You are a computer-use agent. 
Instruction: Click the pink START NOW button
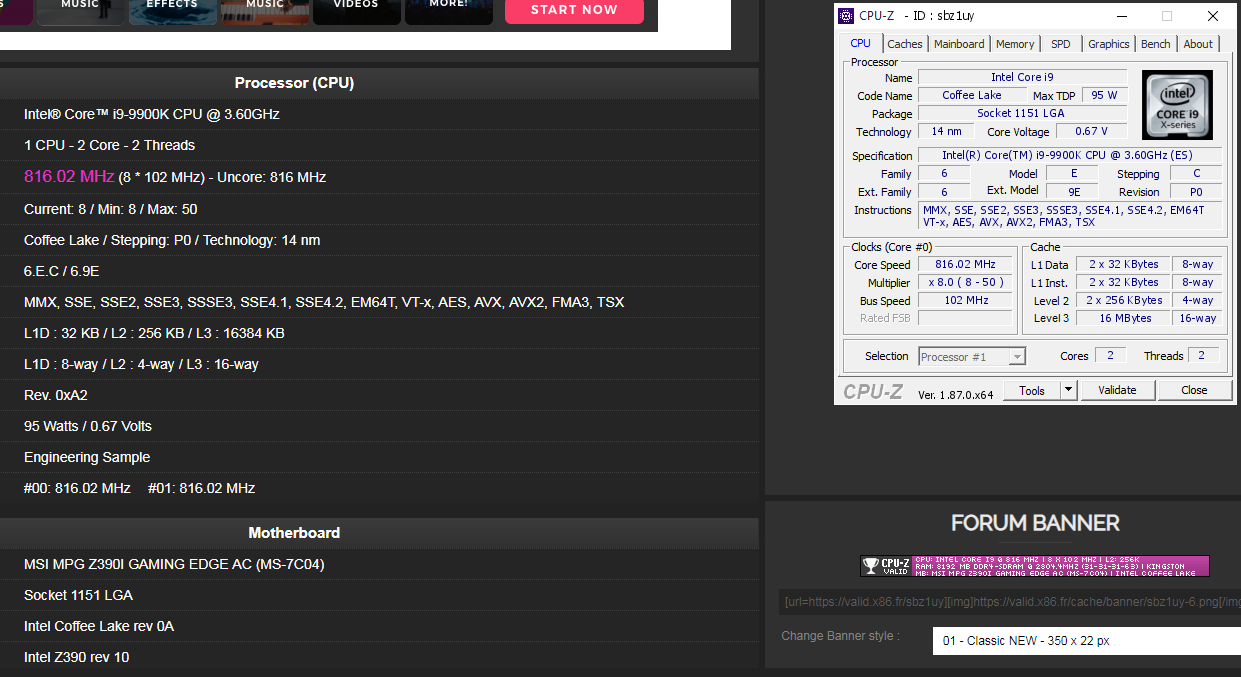[574, 10]
